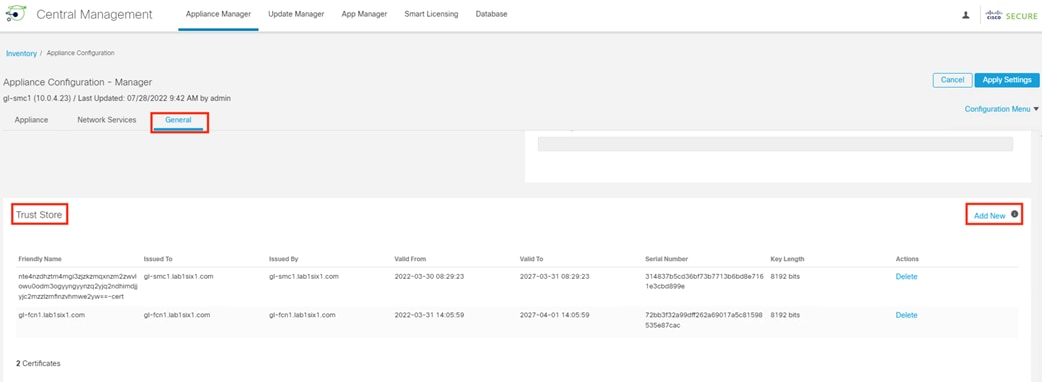
Task: Click the Serial Number column header
Action: (667, 258)
